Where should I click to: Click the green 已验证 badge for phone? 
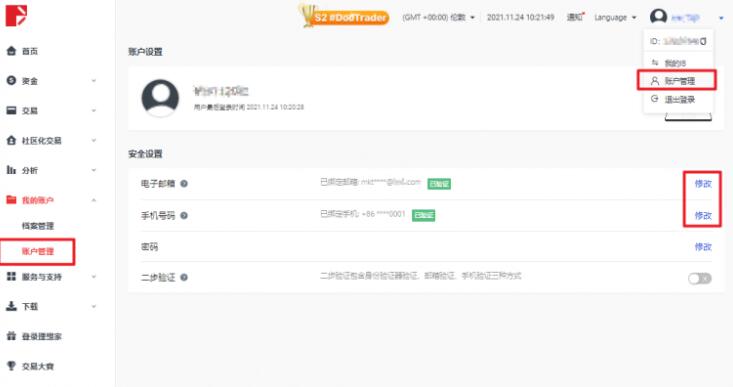(x=423, y=215)
